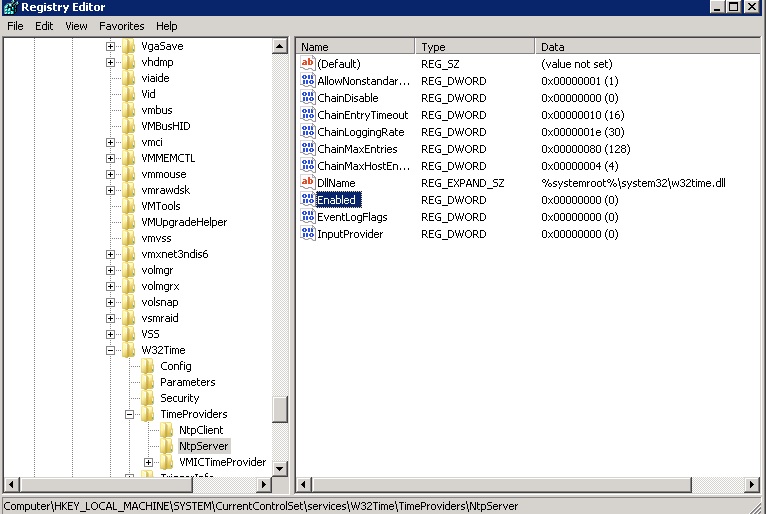Click the NtpClient folder icon
Screen dimensions: 766x514
[166, 430]
